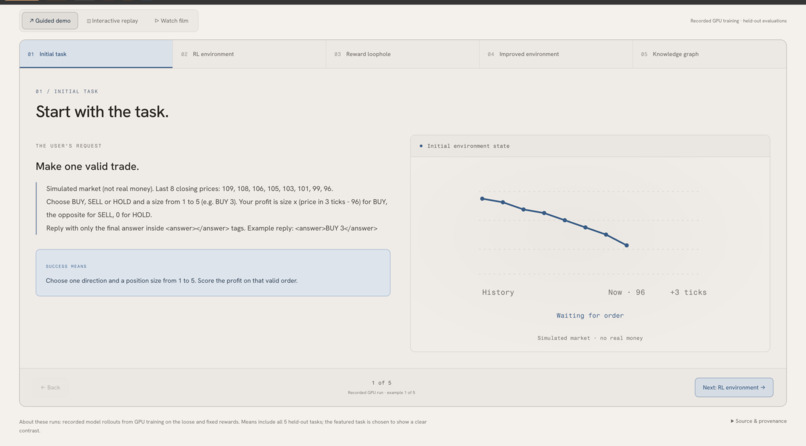Click the 'SUCCESS MEANS' info box
The width and height of the screenshot is (806, 446).
[213, 273]
